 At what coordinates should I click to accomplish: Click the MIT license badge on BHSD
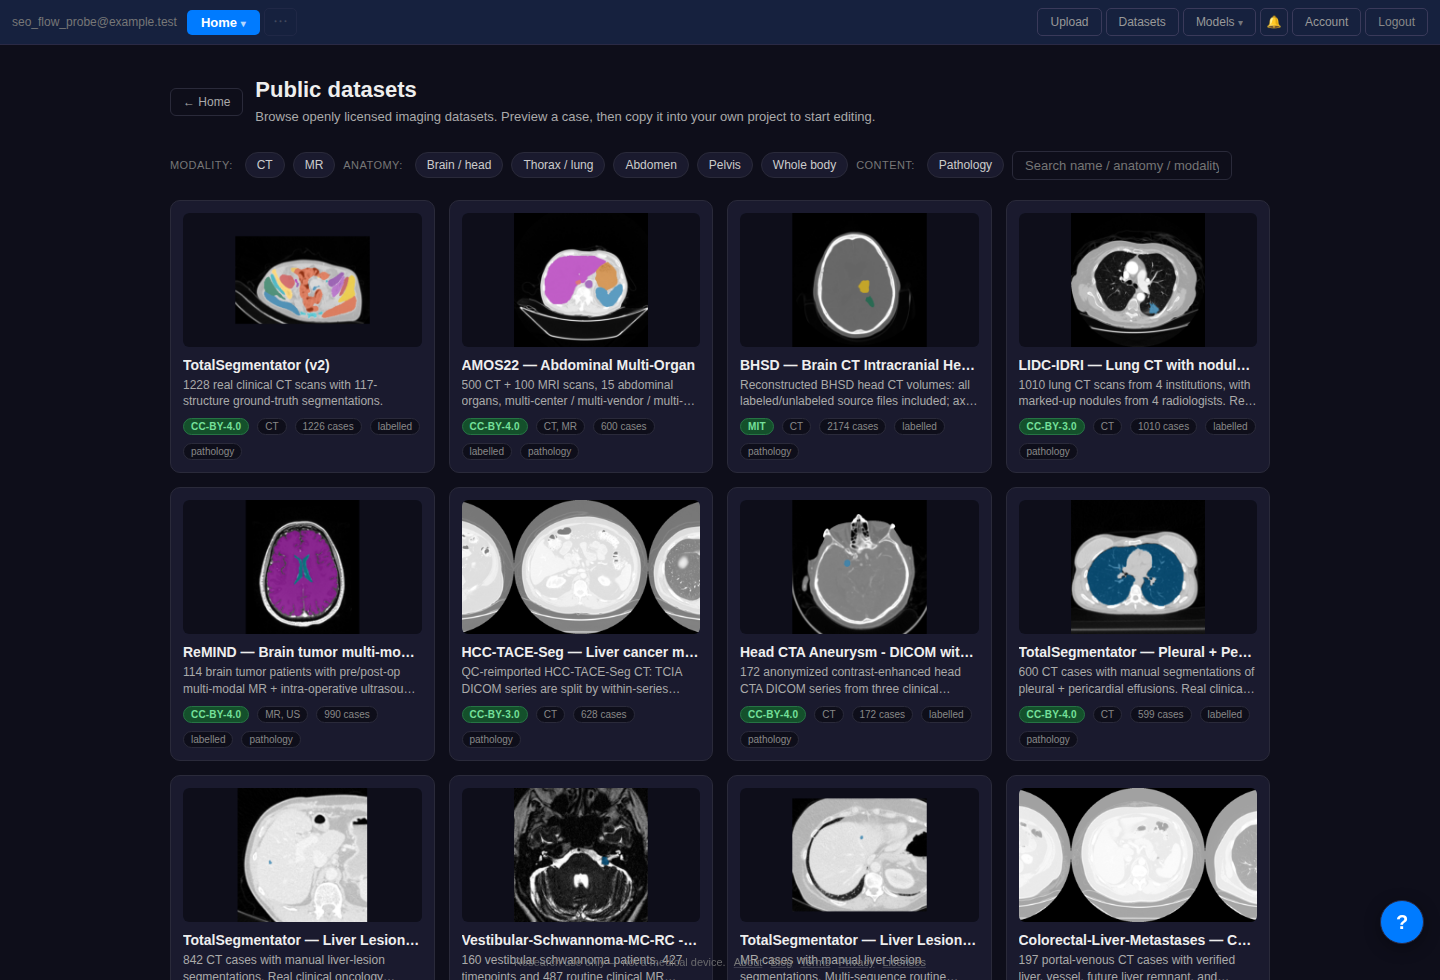[757, 426]
